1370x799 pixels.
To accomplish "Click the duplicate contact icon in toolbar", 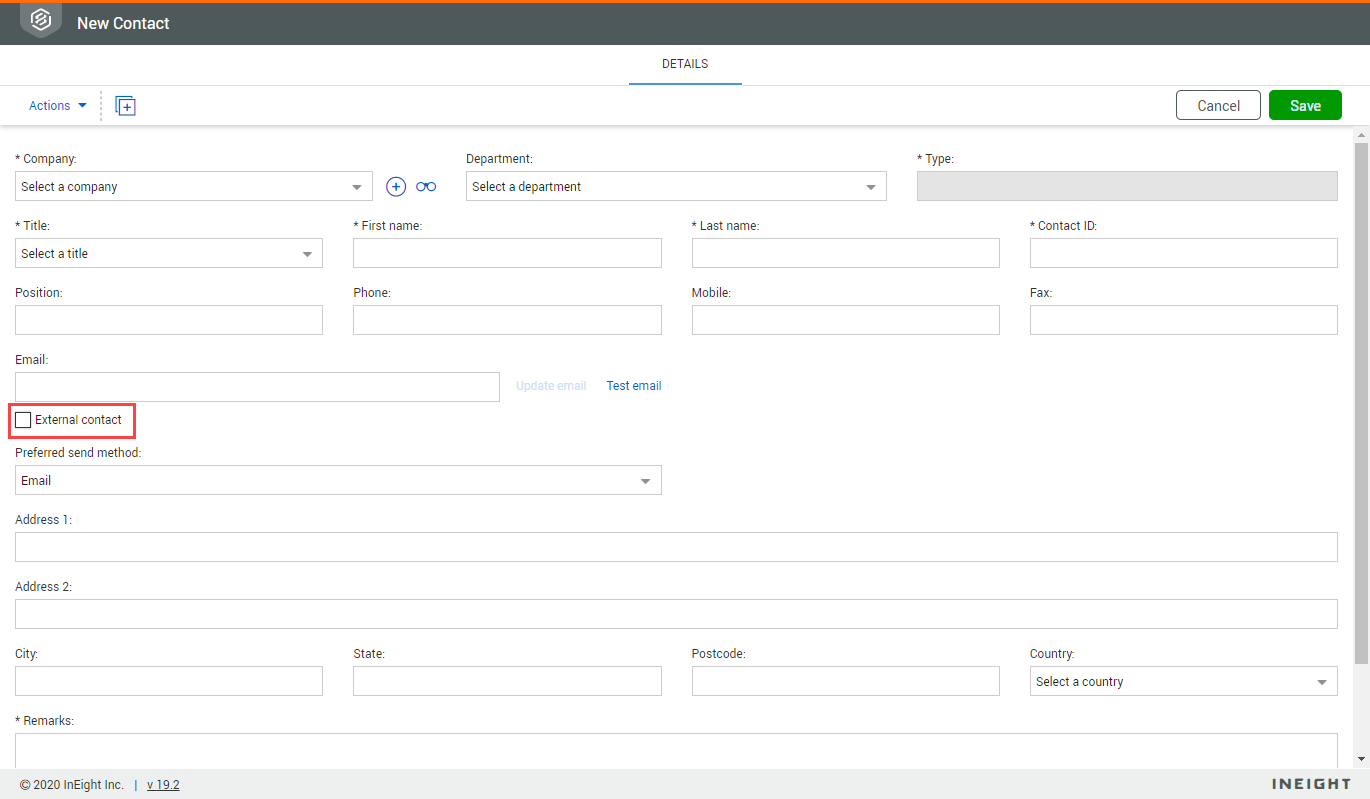I will (x=125, y=106).
